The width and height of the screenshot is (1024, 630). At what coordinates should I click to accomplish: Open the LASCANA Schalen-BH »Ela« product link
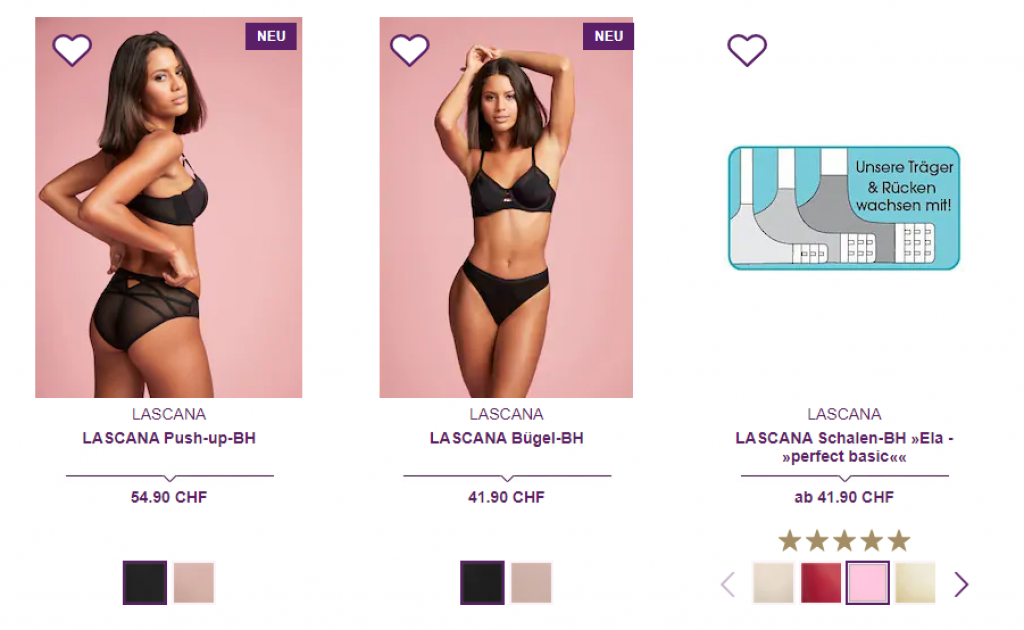tap(844, 447)
